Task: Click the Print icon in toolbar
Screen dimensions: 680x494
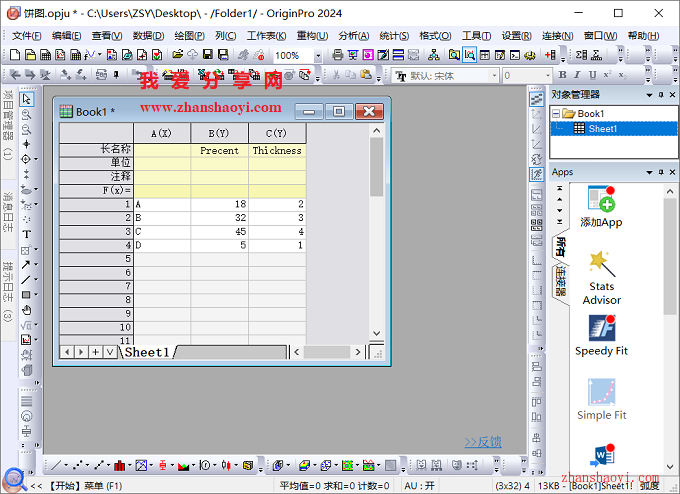Action: click(337, 55)
